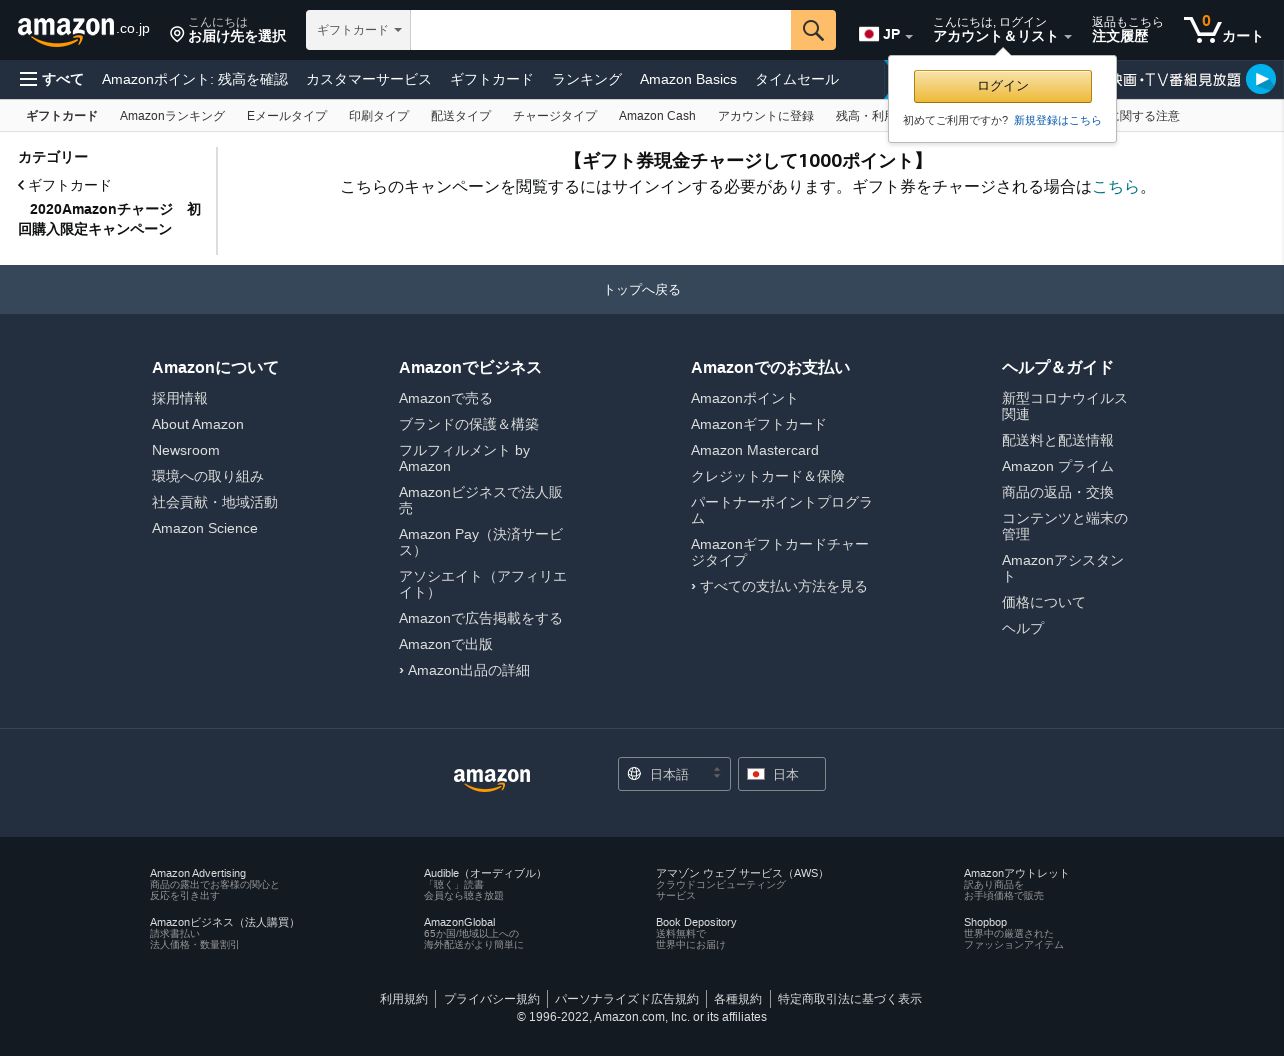Open カスタマーサービス in nav bar

tap(369, 79)
